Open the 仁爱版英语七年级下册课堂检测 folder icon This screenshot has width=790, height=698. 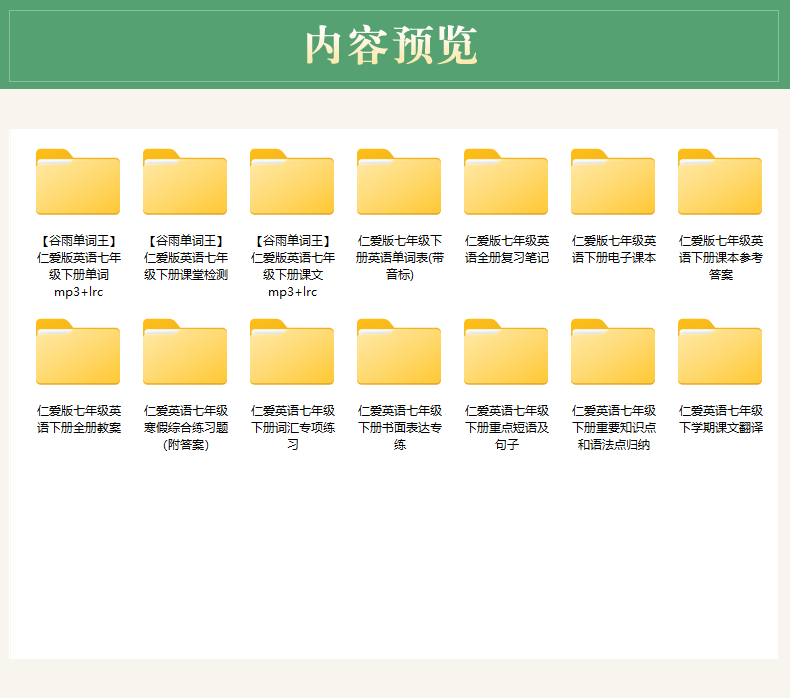click(185, 182)
